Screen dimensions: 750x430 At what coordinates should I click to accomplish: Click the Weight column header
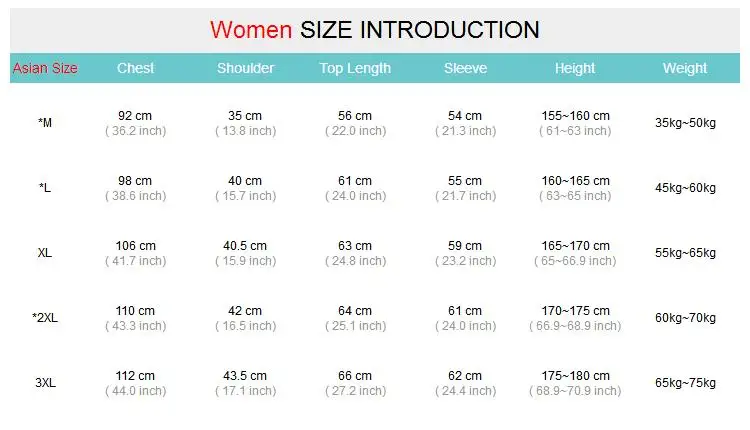click(x=684, y=68)
